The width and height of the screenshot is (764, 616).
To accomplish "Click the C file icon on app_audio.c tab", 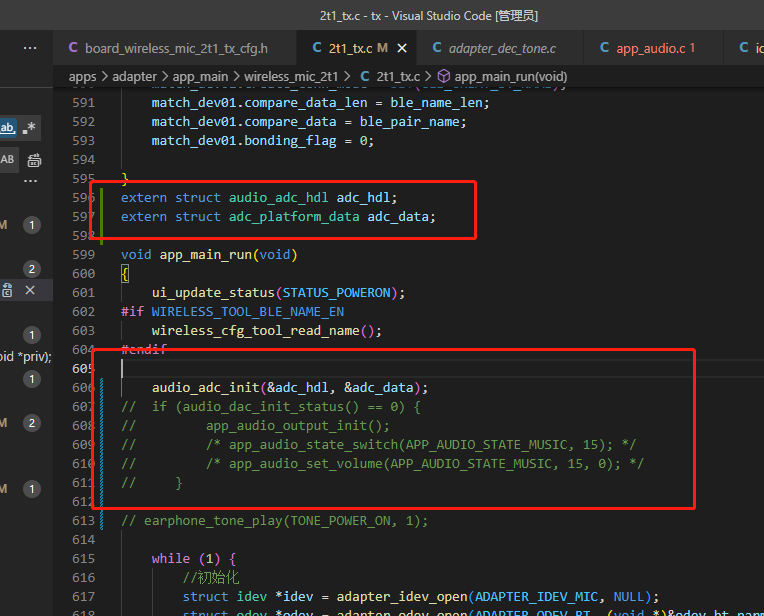I will click(x=604, y=48).
